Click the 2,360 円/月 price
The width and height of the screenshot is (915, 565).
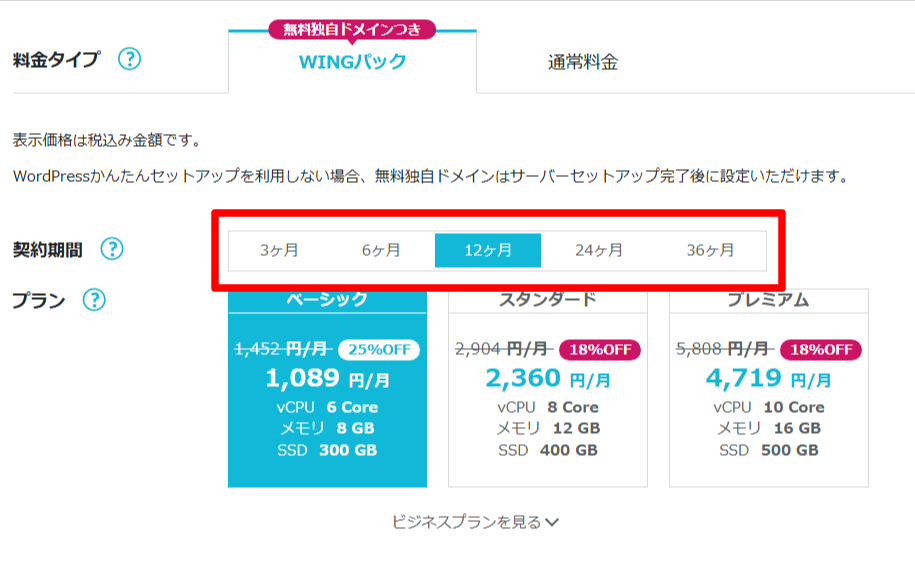[547, 378]
